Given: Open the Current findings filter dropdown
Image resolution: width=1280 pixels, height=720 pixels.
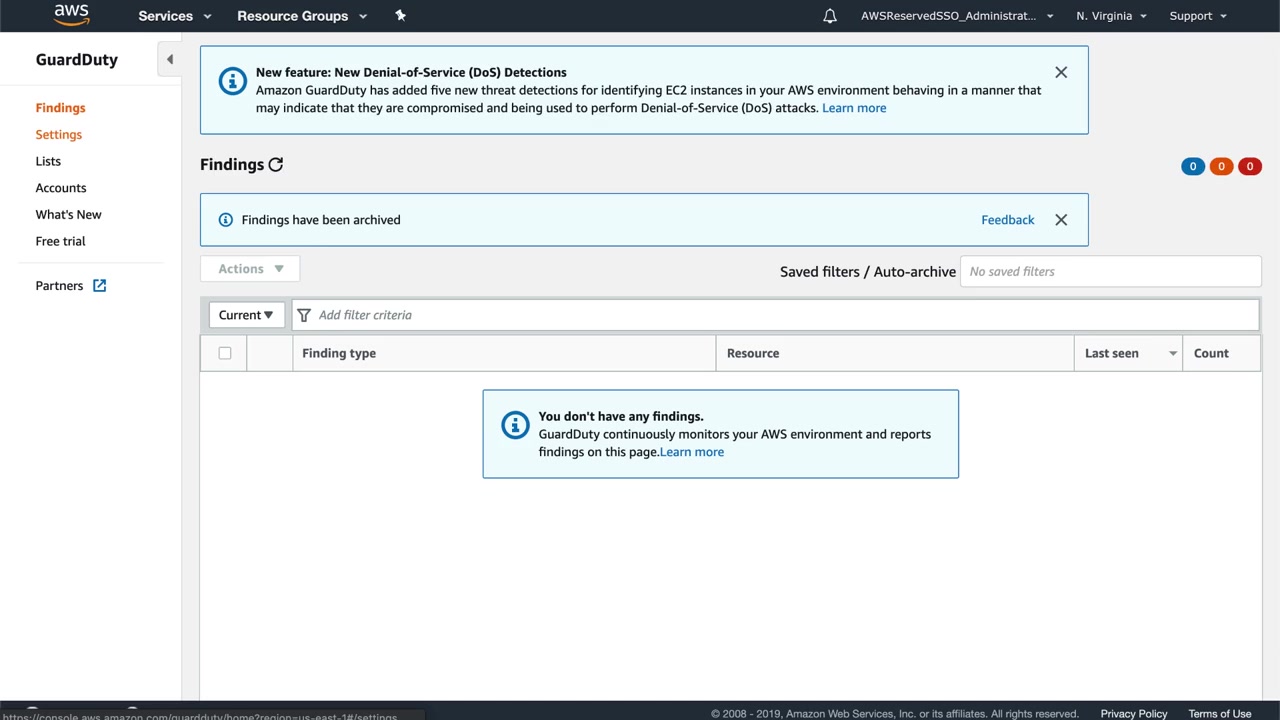Looking at the screenshot, I should click(x=246, y=315).
